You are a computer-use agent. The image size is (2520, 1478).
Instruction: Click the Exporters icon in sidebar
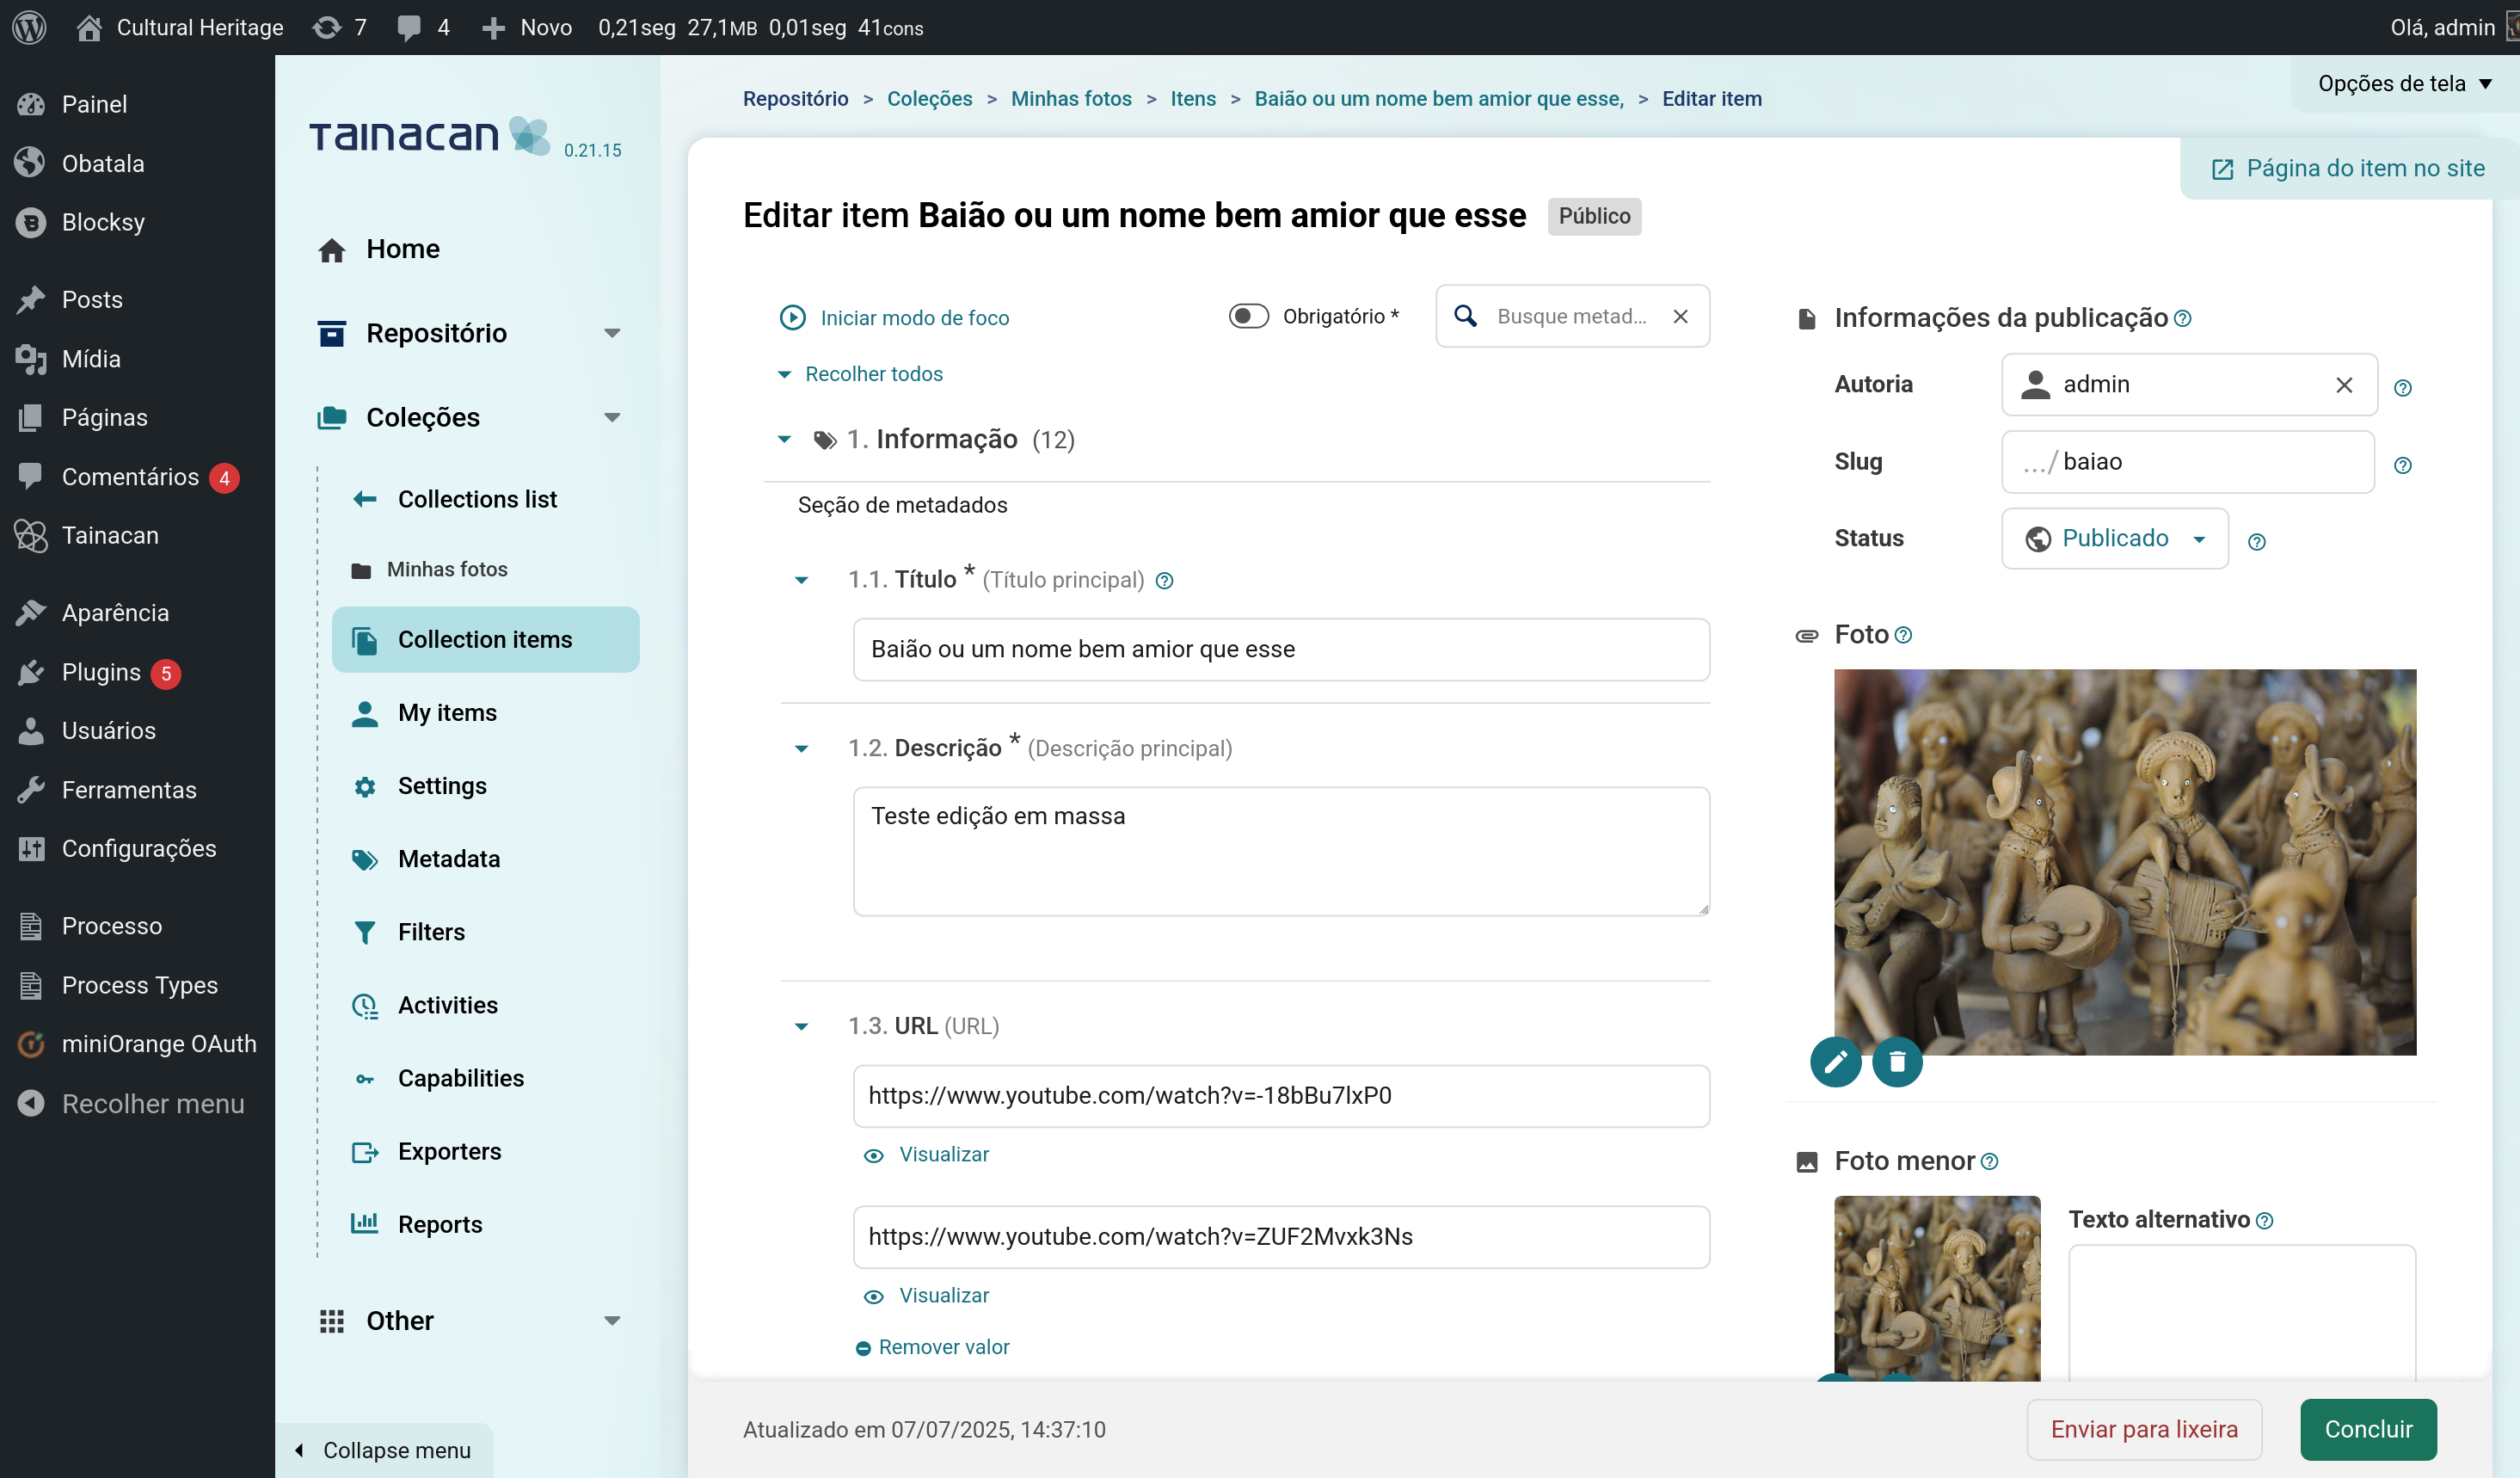click(x=365, y=1151)
